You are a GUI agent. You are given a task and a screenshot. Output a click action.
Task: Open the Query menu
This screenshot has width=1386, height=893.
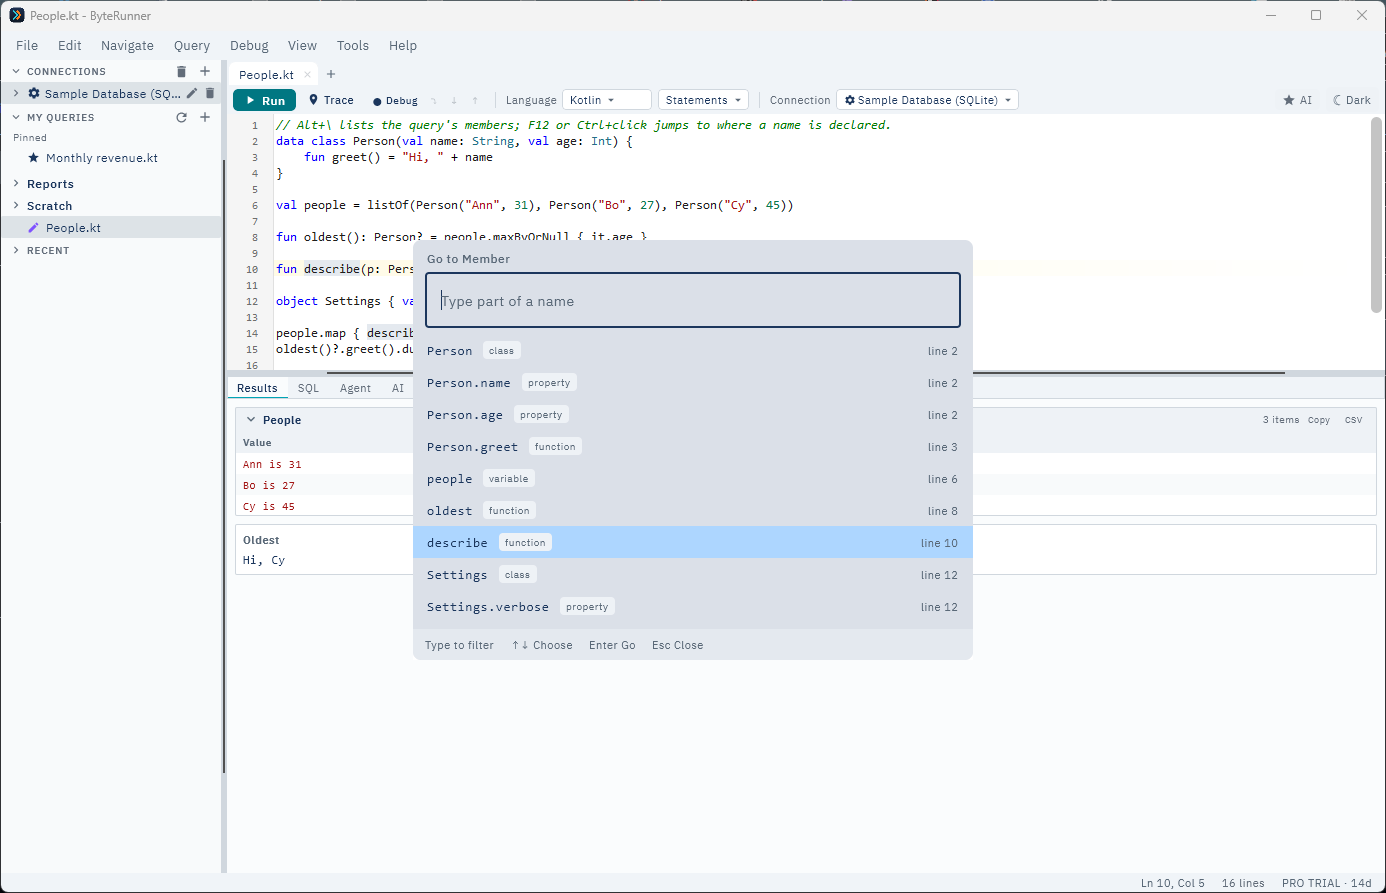(x=192, y=45)
